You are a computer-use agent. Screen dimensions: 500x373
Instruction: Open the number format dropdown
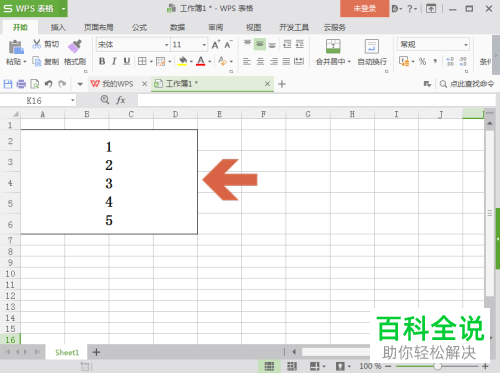click(x=466, y=45)
